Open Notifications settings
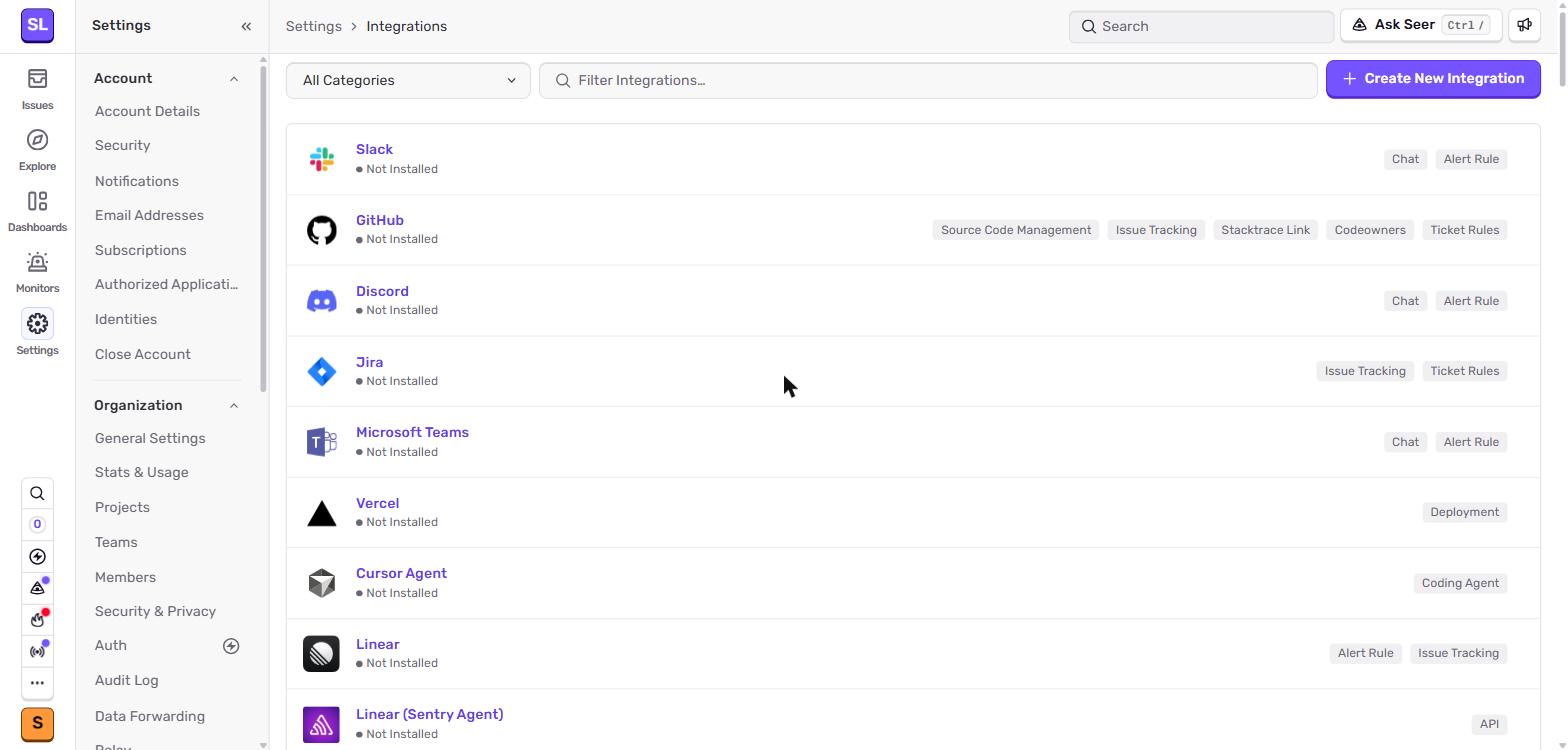Image resolution: width=1568 pixels, height=750 pixels. (x=137, y=181)
